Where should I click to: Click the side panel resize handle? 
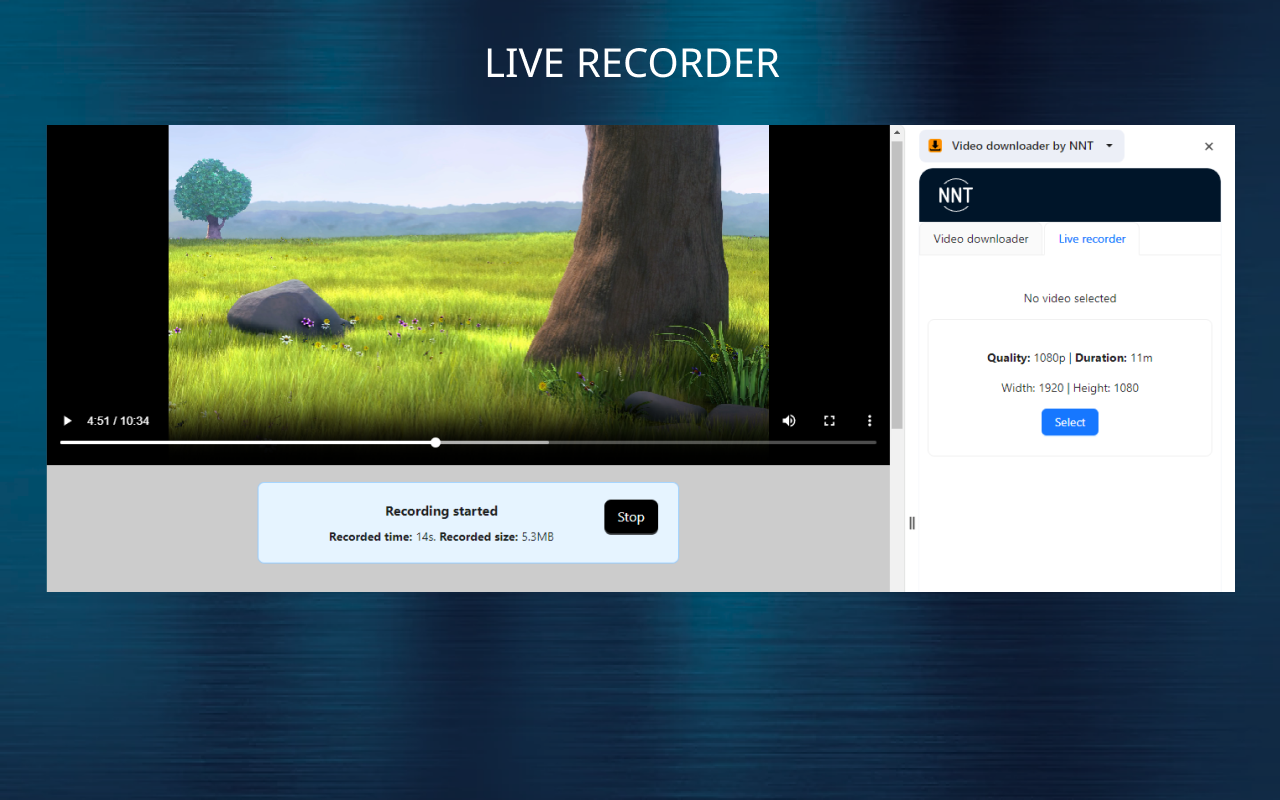[912, 523]
